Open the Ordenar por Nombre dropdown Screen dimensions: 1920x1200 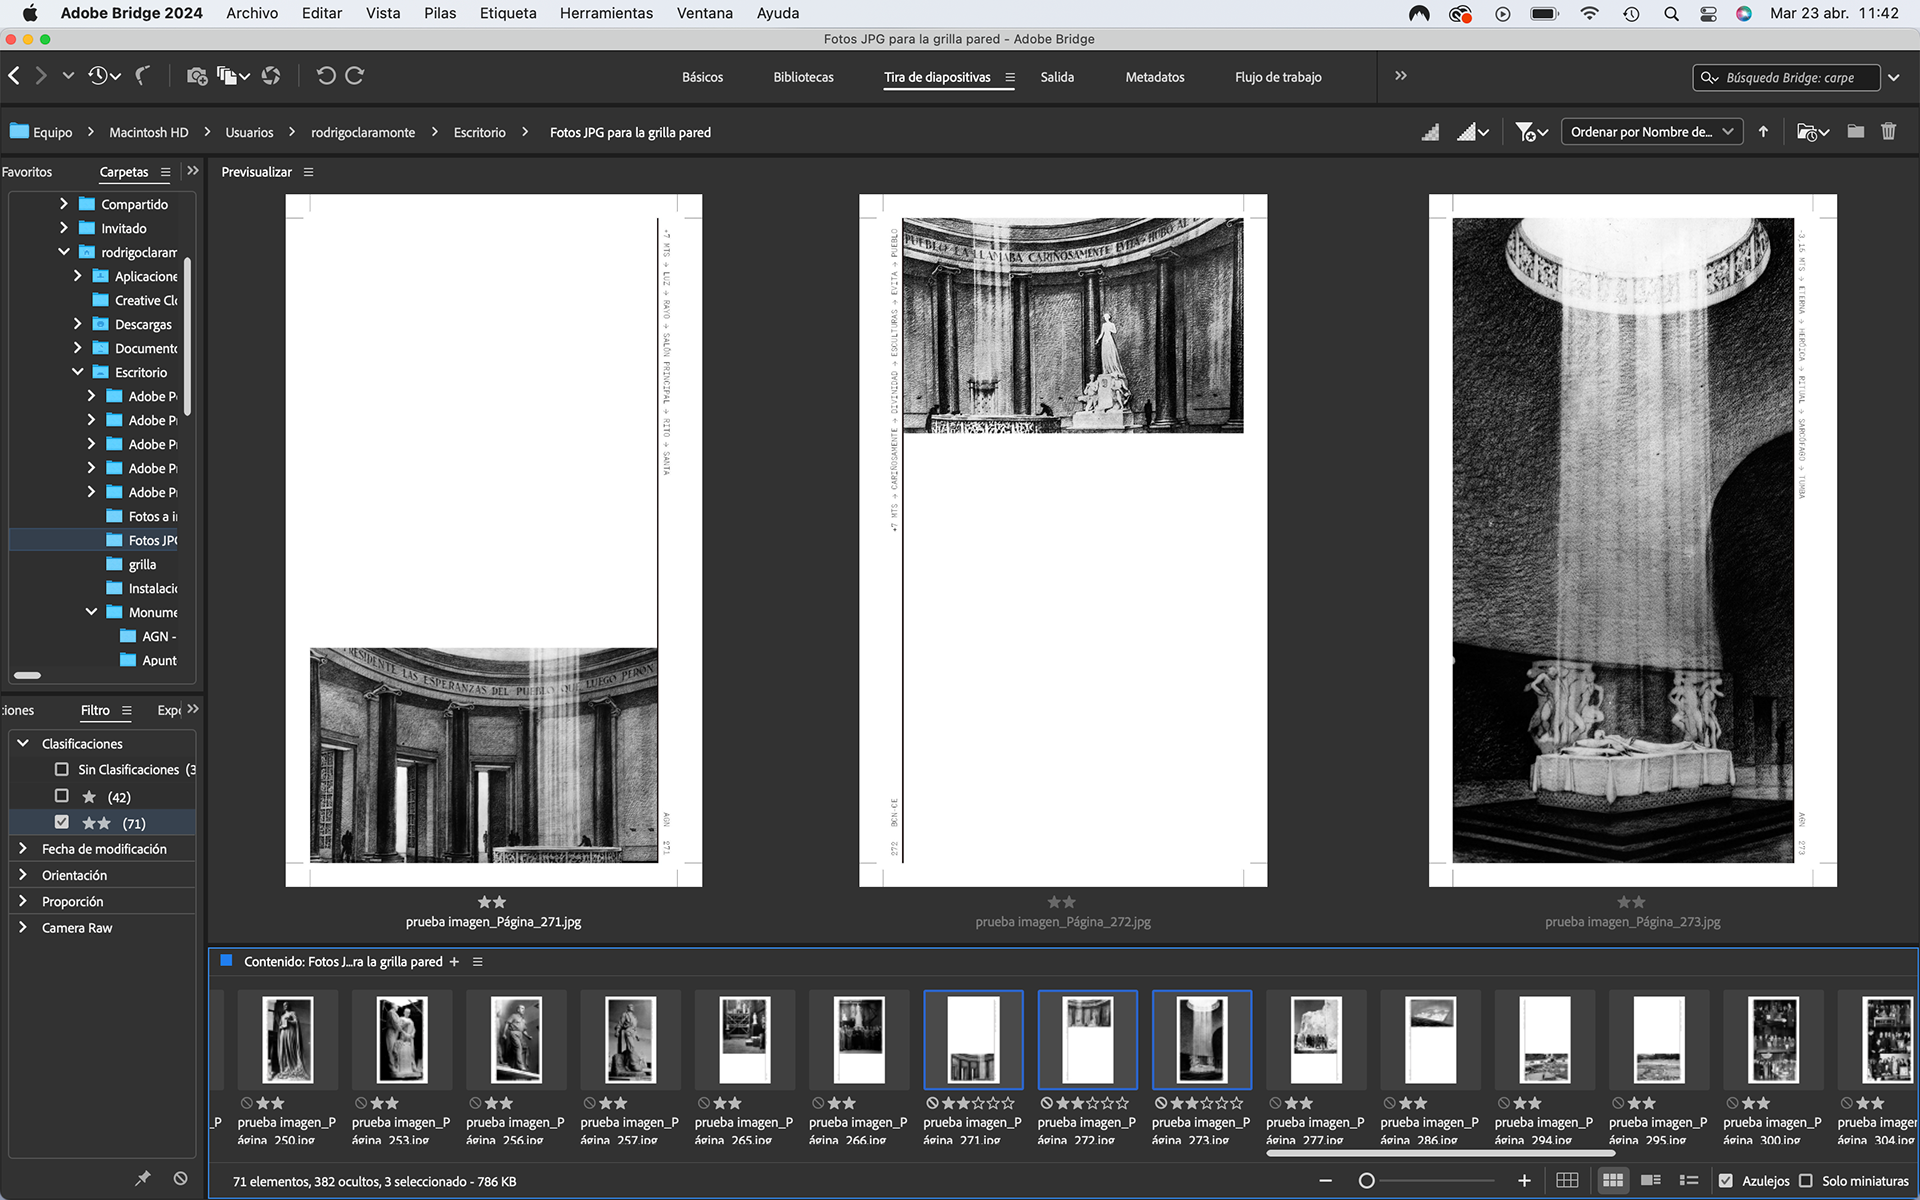(1651, 132)
